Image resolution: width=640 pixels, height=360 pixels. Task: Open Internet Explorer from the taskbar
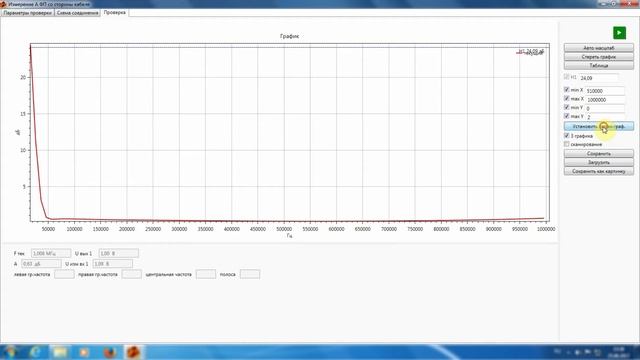[36, 352]
